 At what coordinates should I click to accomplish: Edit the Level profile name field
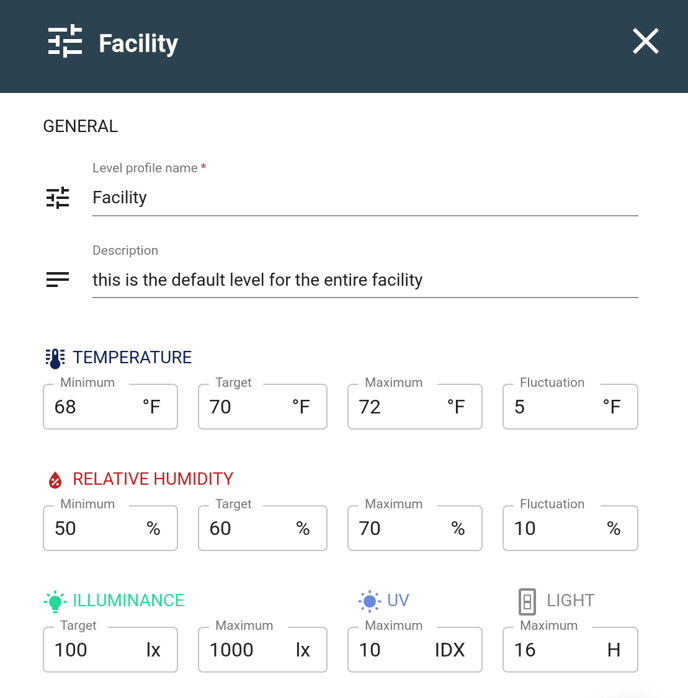[x=365, y=198]
